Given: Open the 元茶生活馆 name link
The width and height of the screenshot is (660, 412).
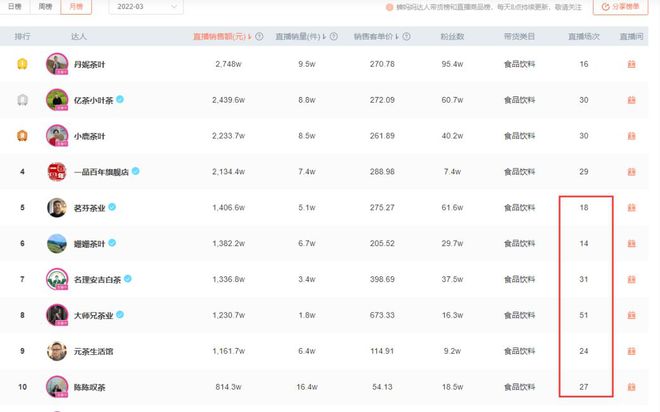Looking at the screenshot, I should point(93,351).
